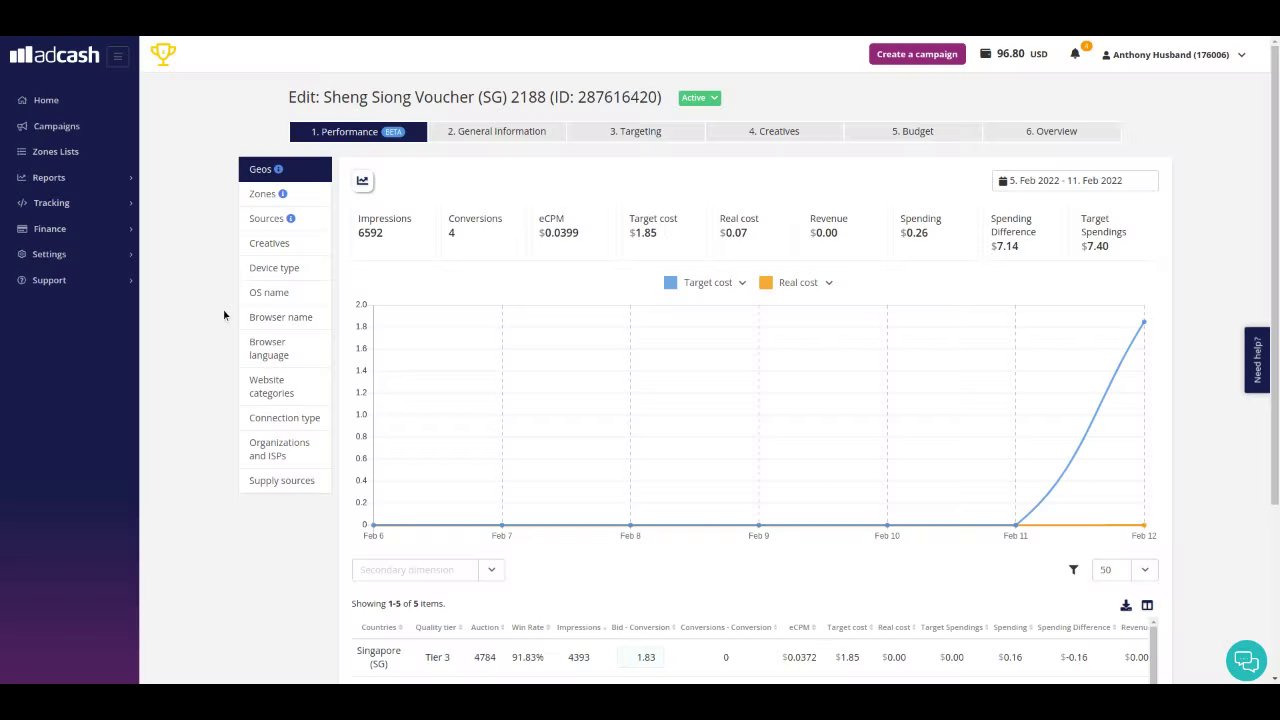Viewport: 1280px width, 720px height.
Task: Open the Active status dropdown
Action: (x=700, y=98)
